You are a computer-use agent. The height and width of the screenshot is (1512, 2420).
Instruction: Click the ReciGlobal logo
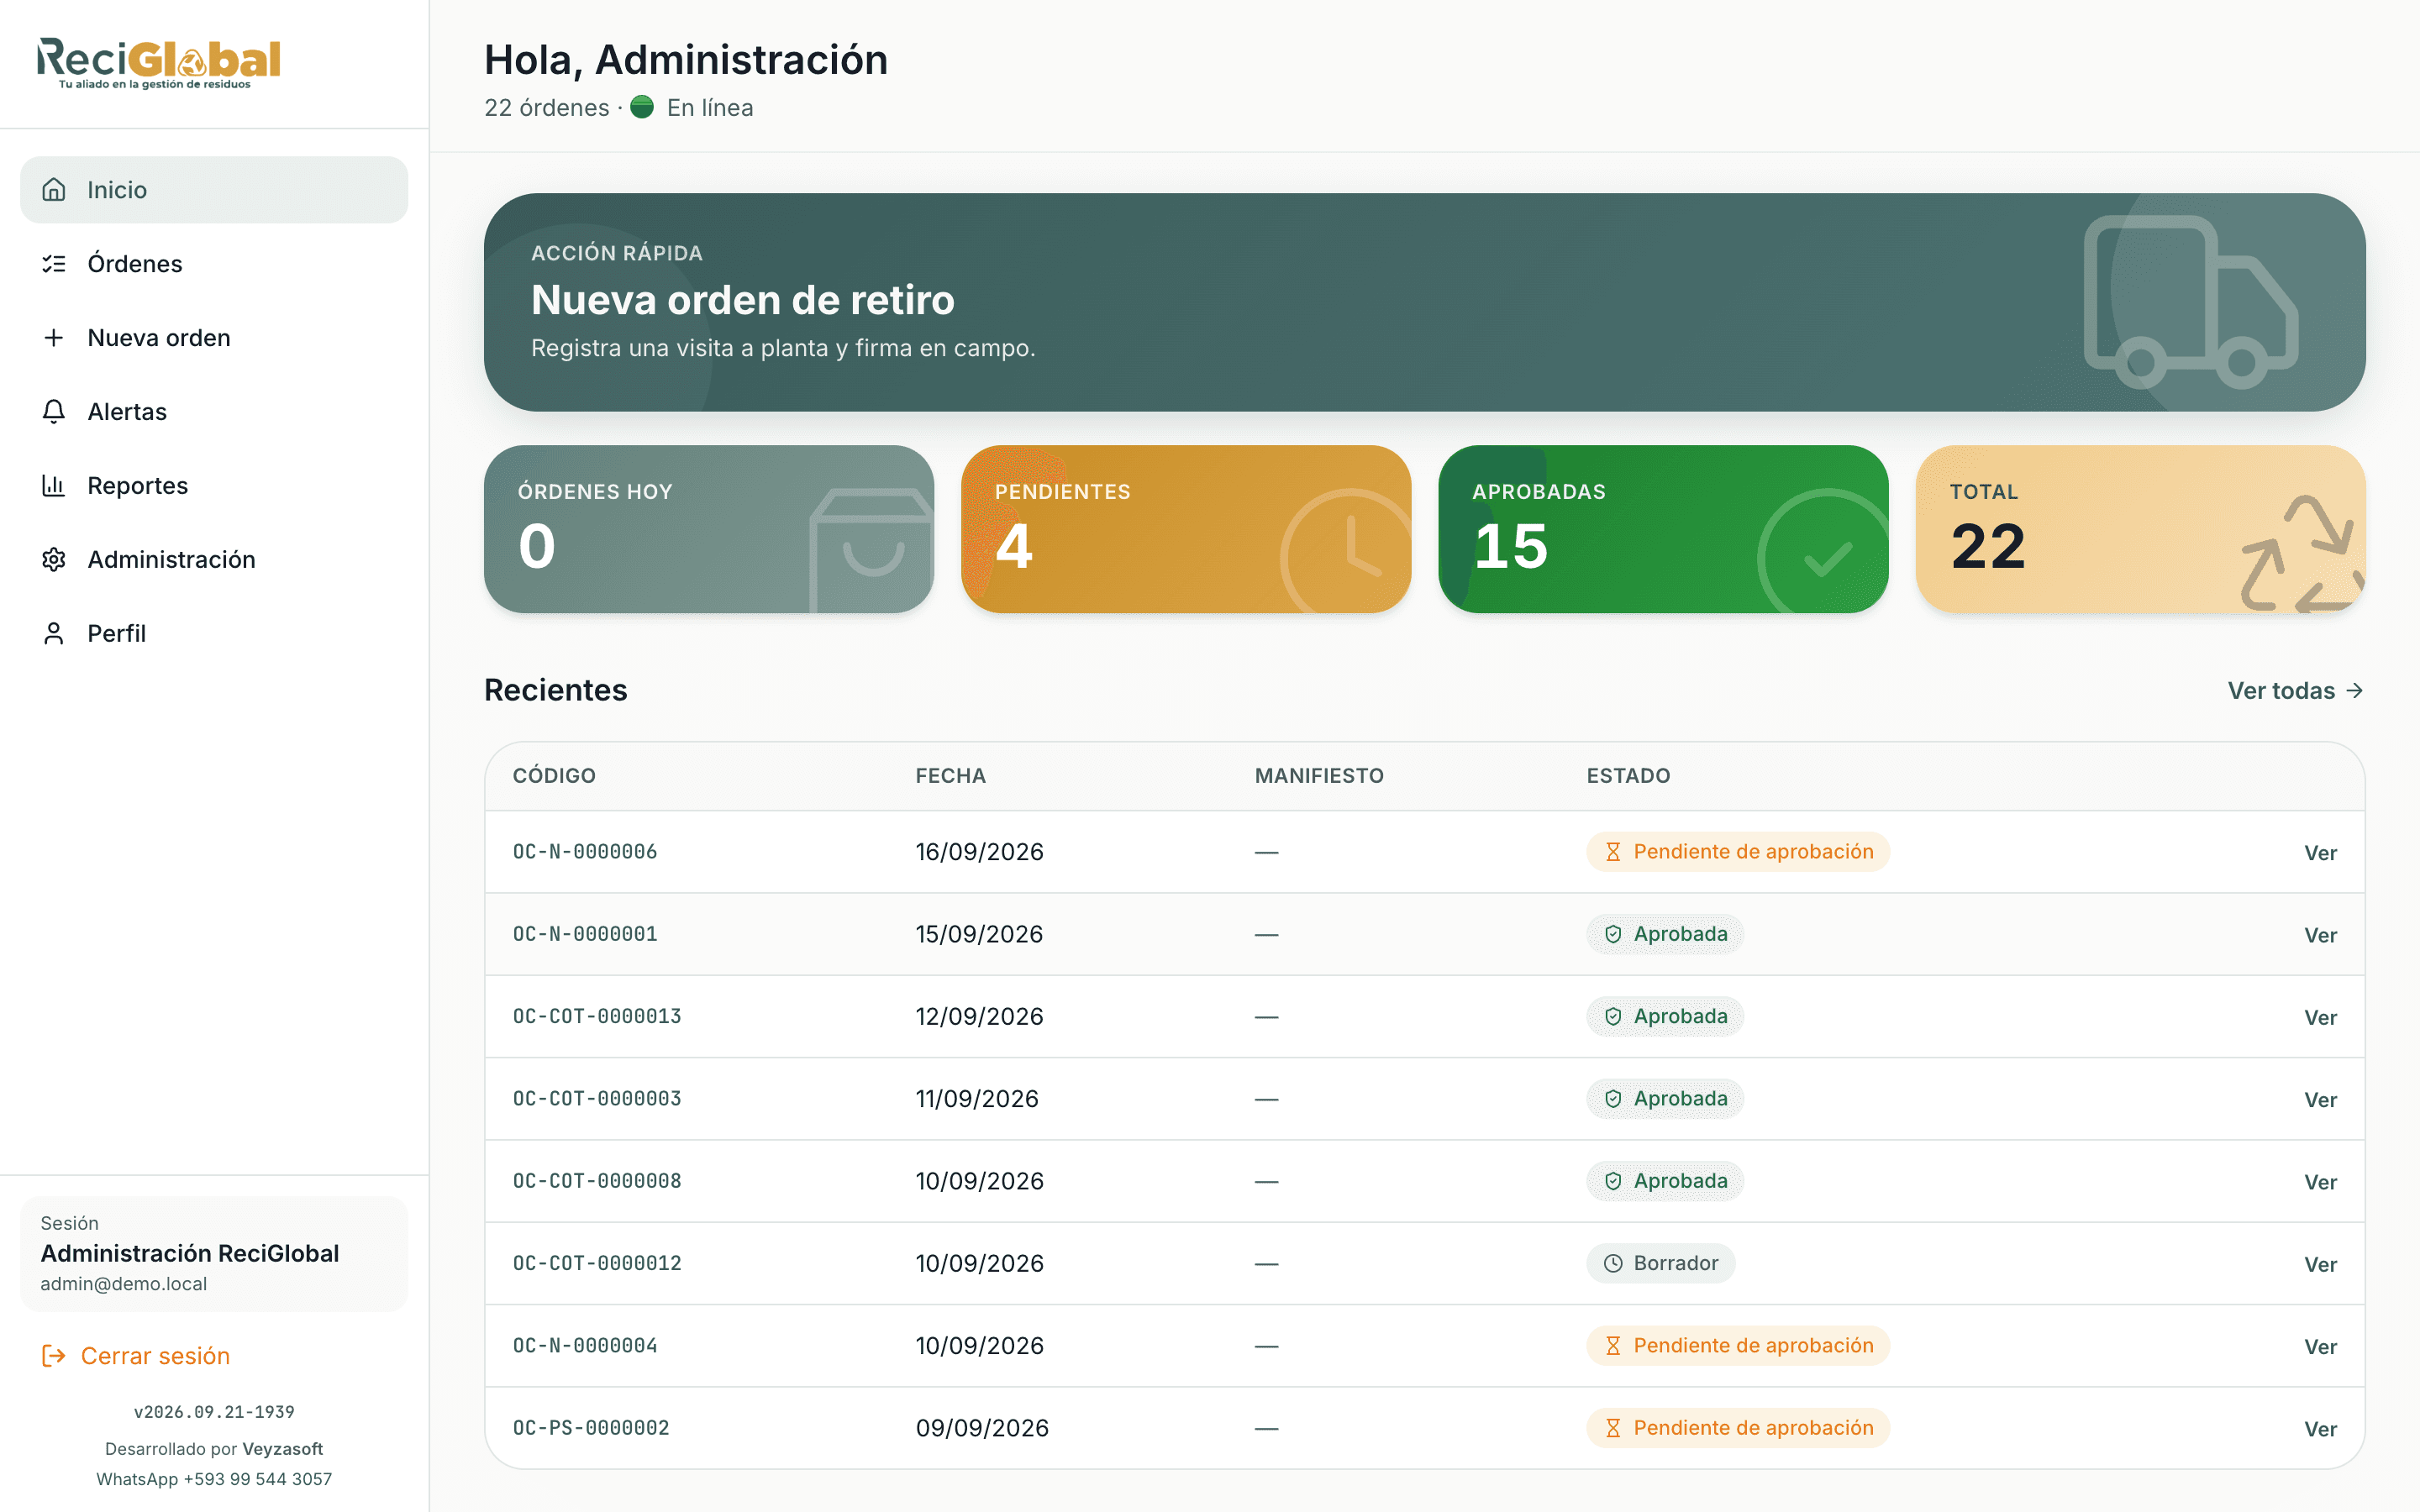pyautogui.click(x=159, y=63)
